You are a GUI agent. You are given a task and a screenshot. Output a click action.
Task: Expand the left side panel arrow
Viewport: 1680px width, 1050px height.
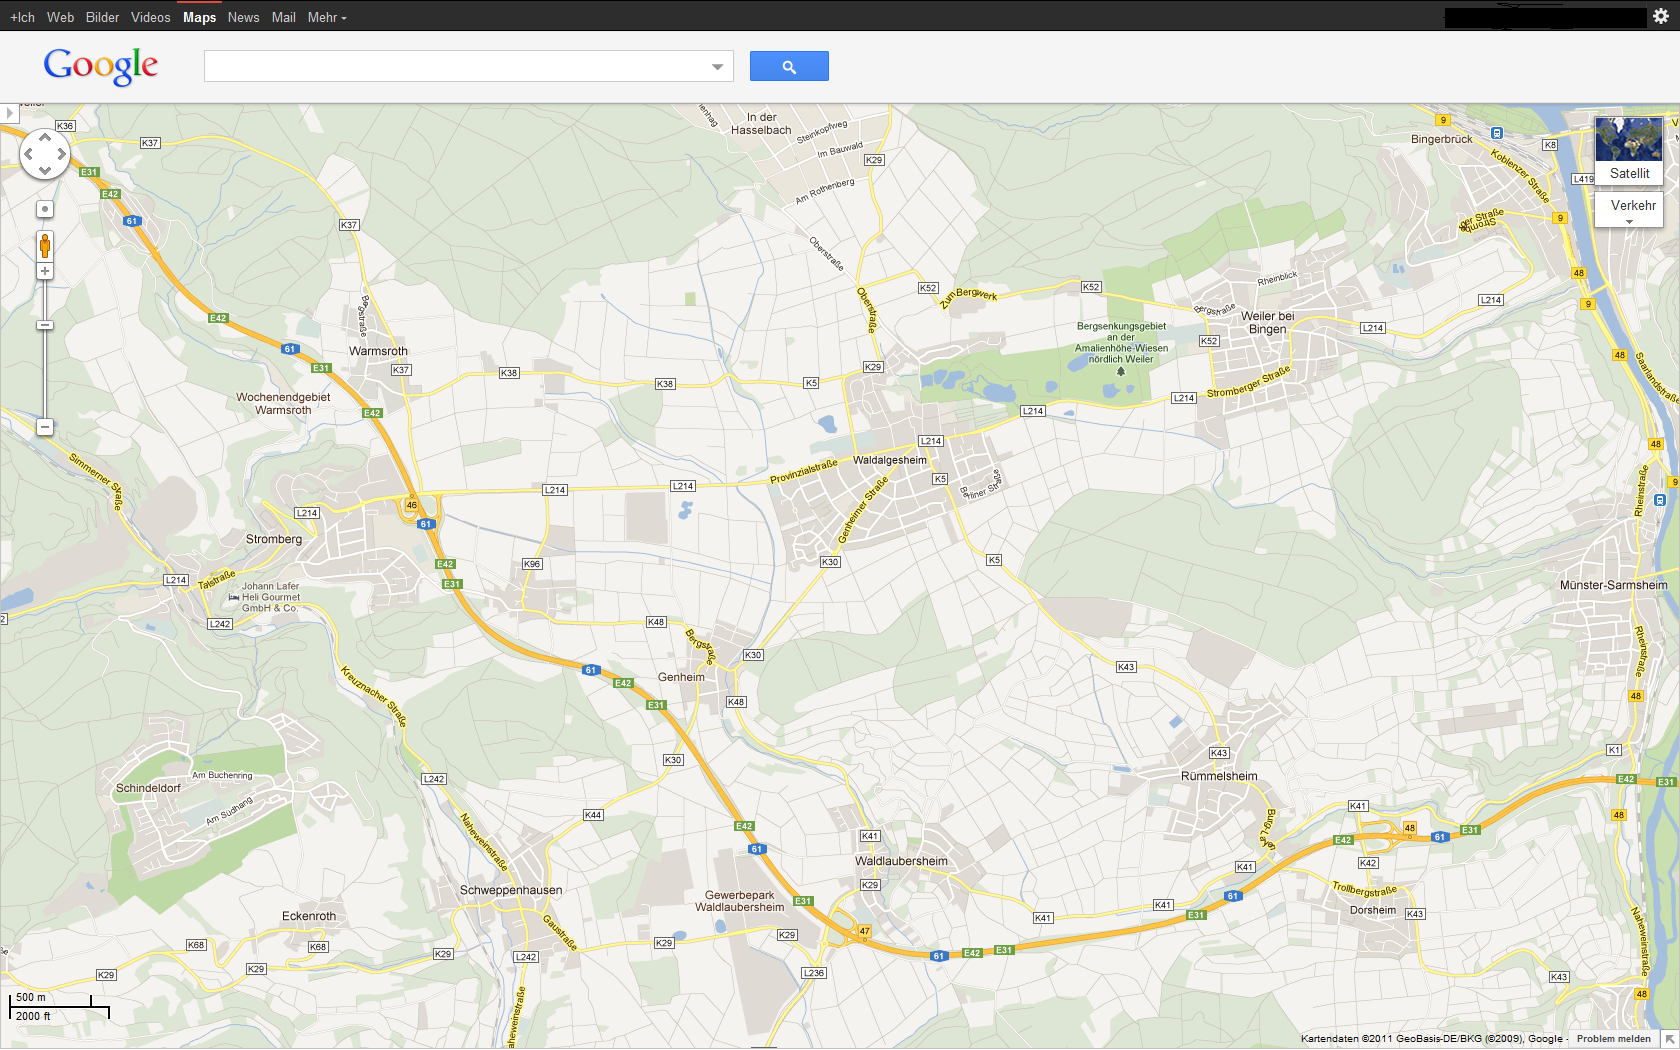coord(9,112)
